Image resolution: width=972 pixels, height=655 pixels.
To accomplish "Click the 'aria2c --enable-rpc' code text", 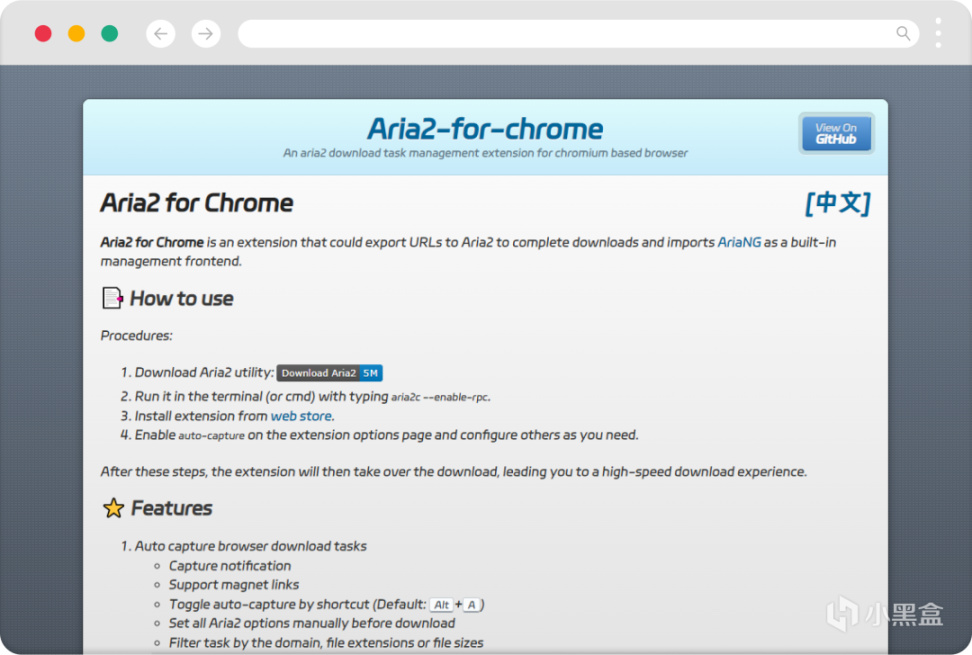I will tap(440, 397).
